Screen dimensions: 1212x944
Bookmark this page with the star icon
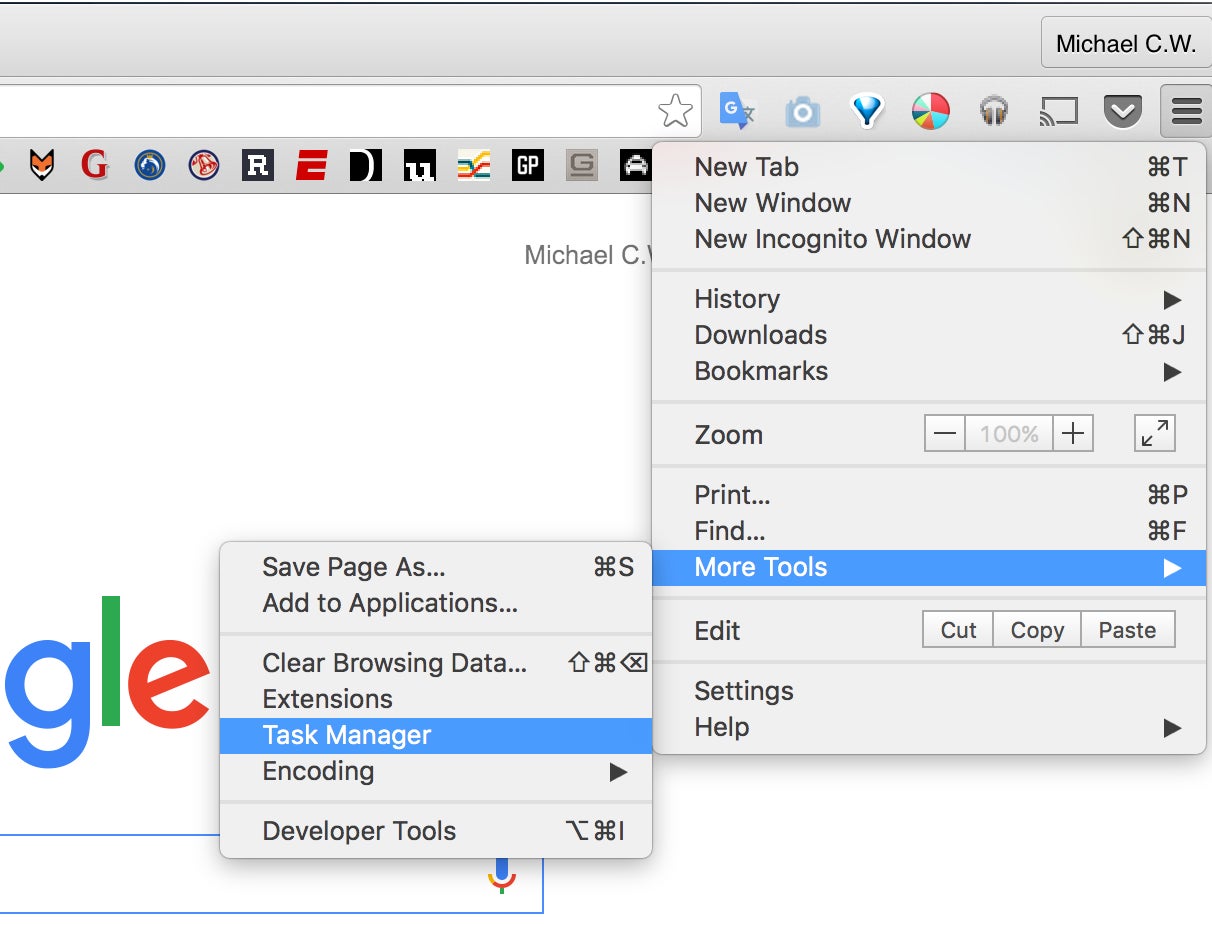(676, 111)
